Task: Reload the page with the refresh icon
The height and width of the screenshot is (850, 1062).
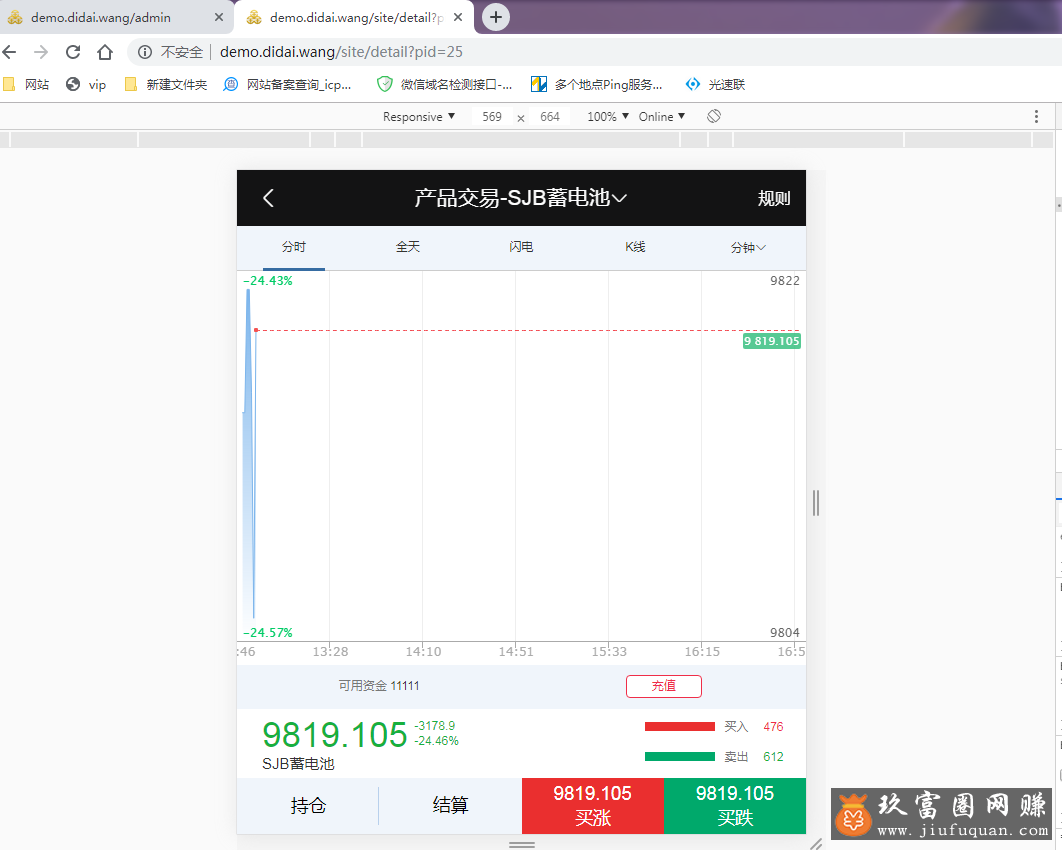Action: (x=73, y=52)
